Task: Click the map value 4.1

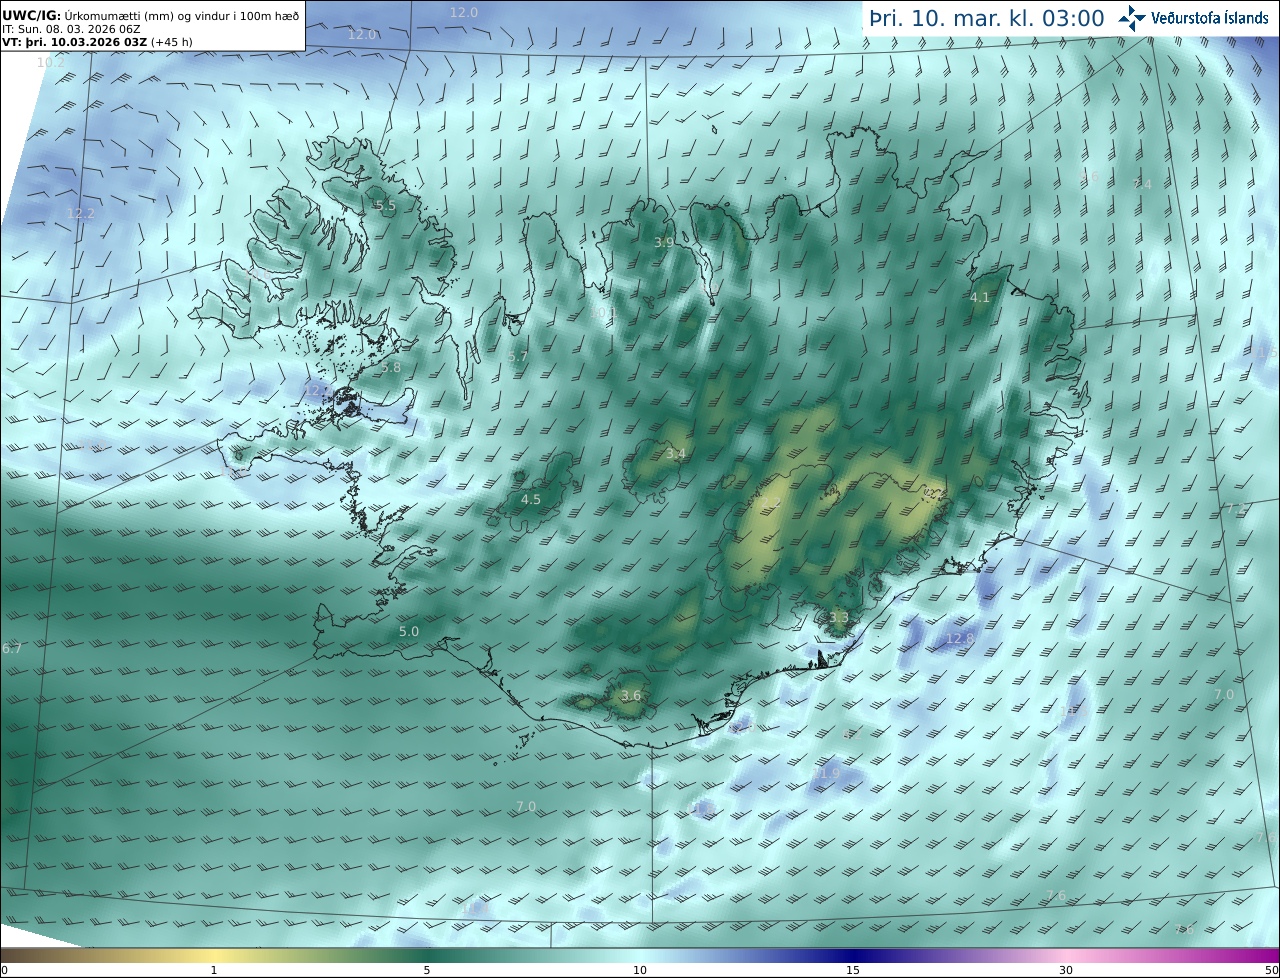Action: tap(980, 298)
